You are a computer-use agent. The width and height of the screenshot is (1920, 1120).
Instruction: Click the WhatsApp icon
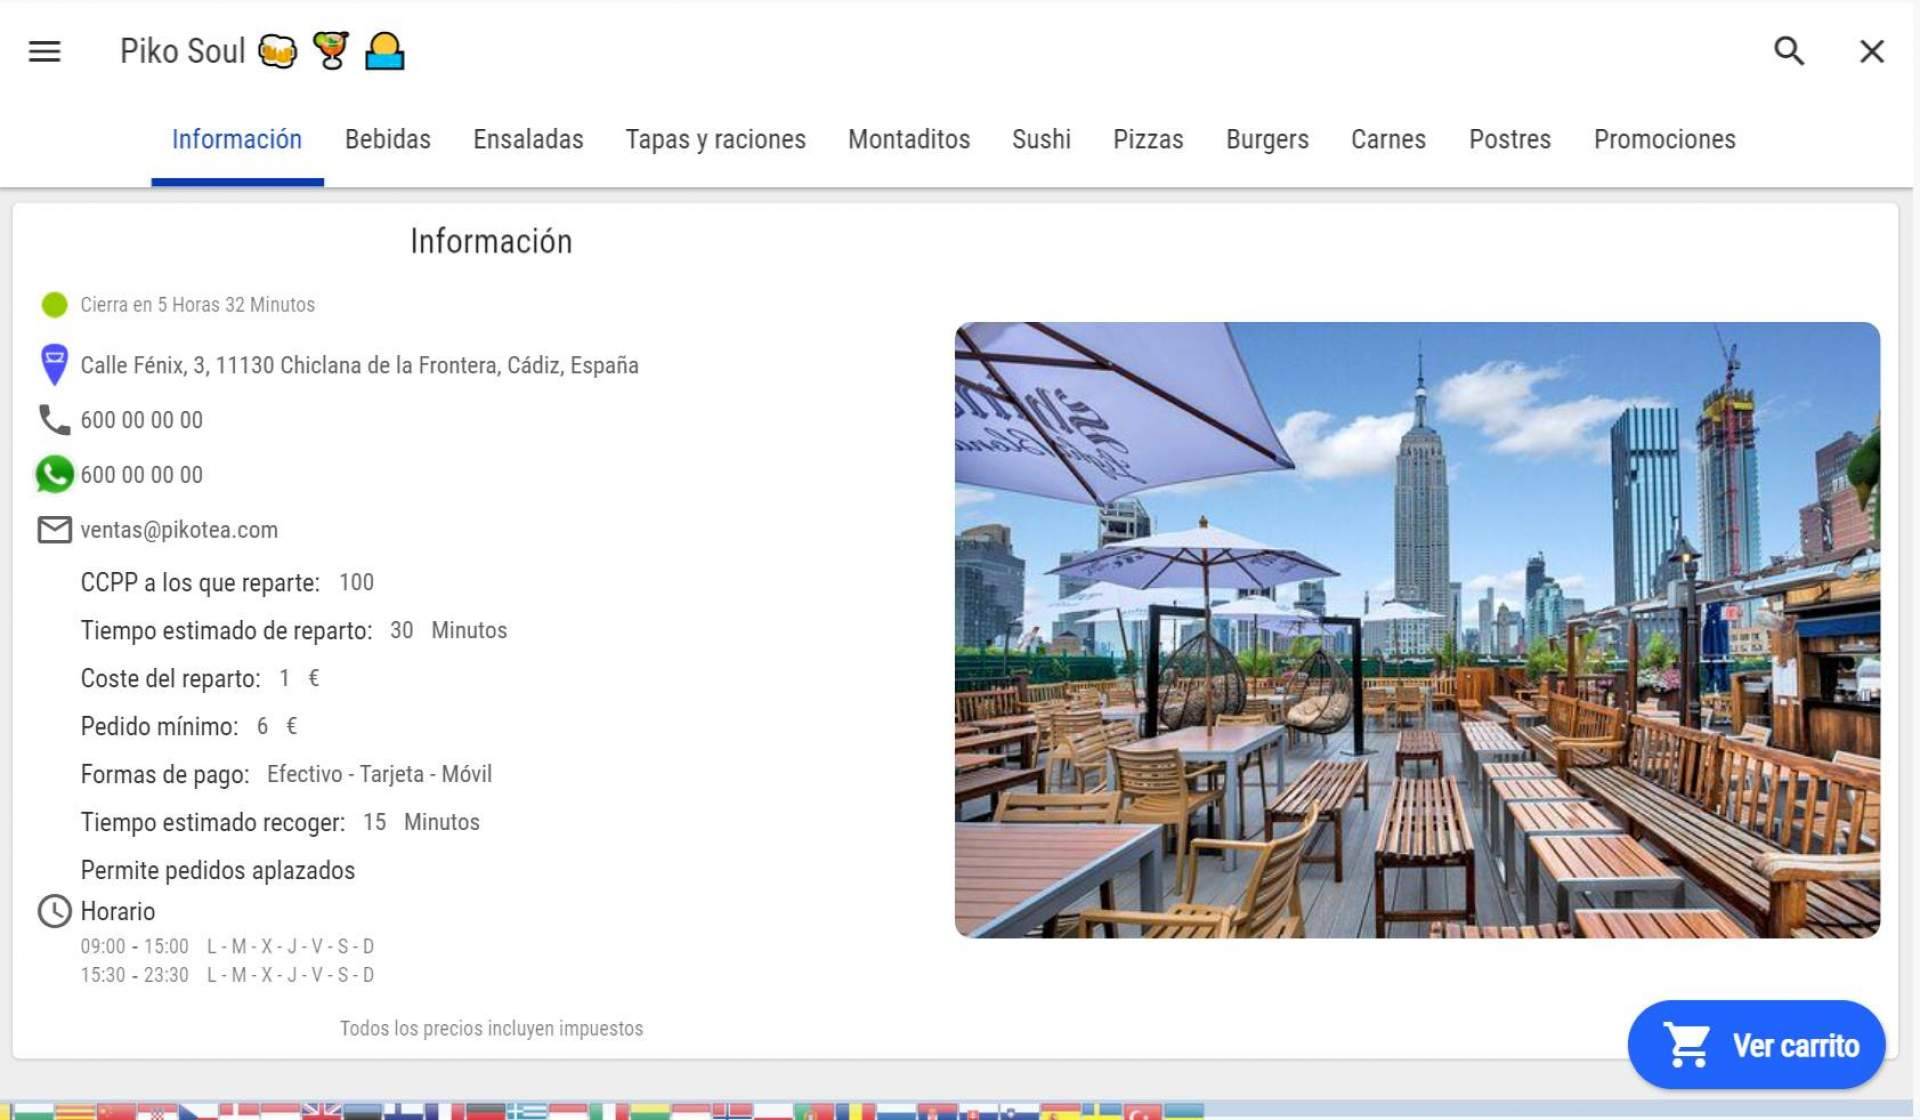[54, 474]
